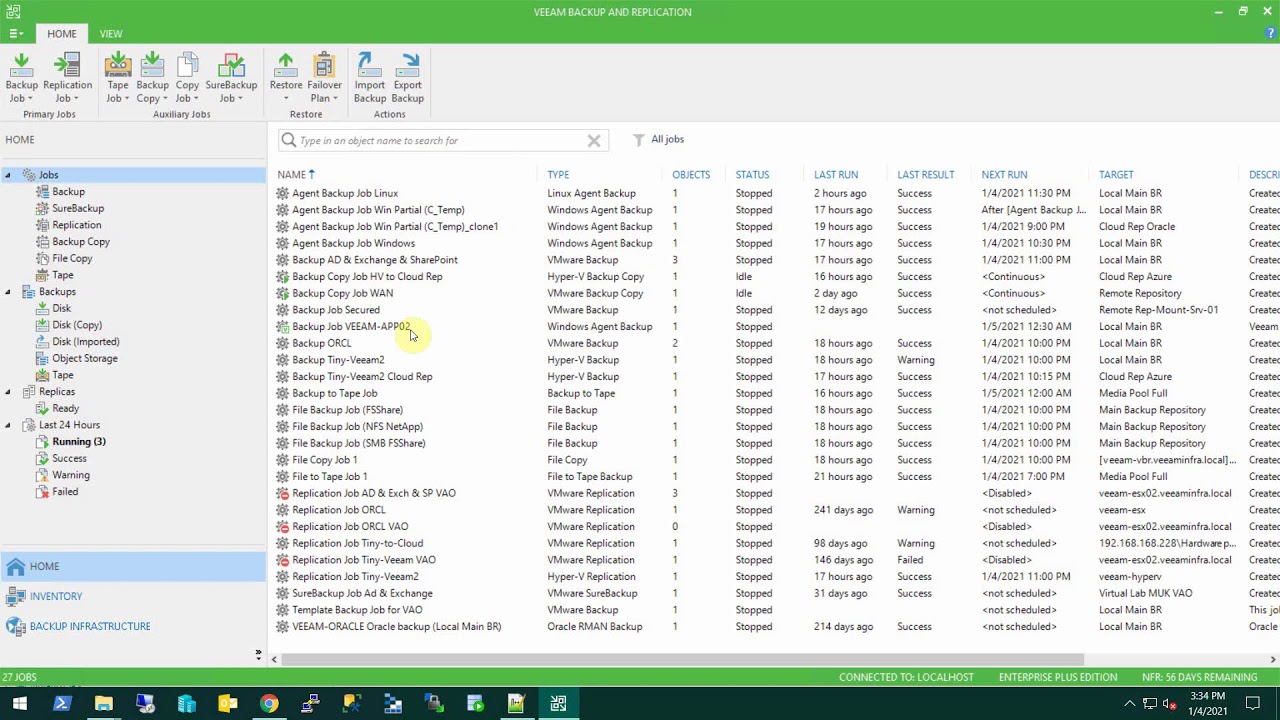Select the Failed tree node
The image size is (1280, 720).
(65, 492)
